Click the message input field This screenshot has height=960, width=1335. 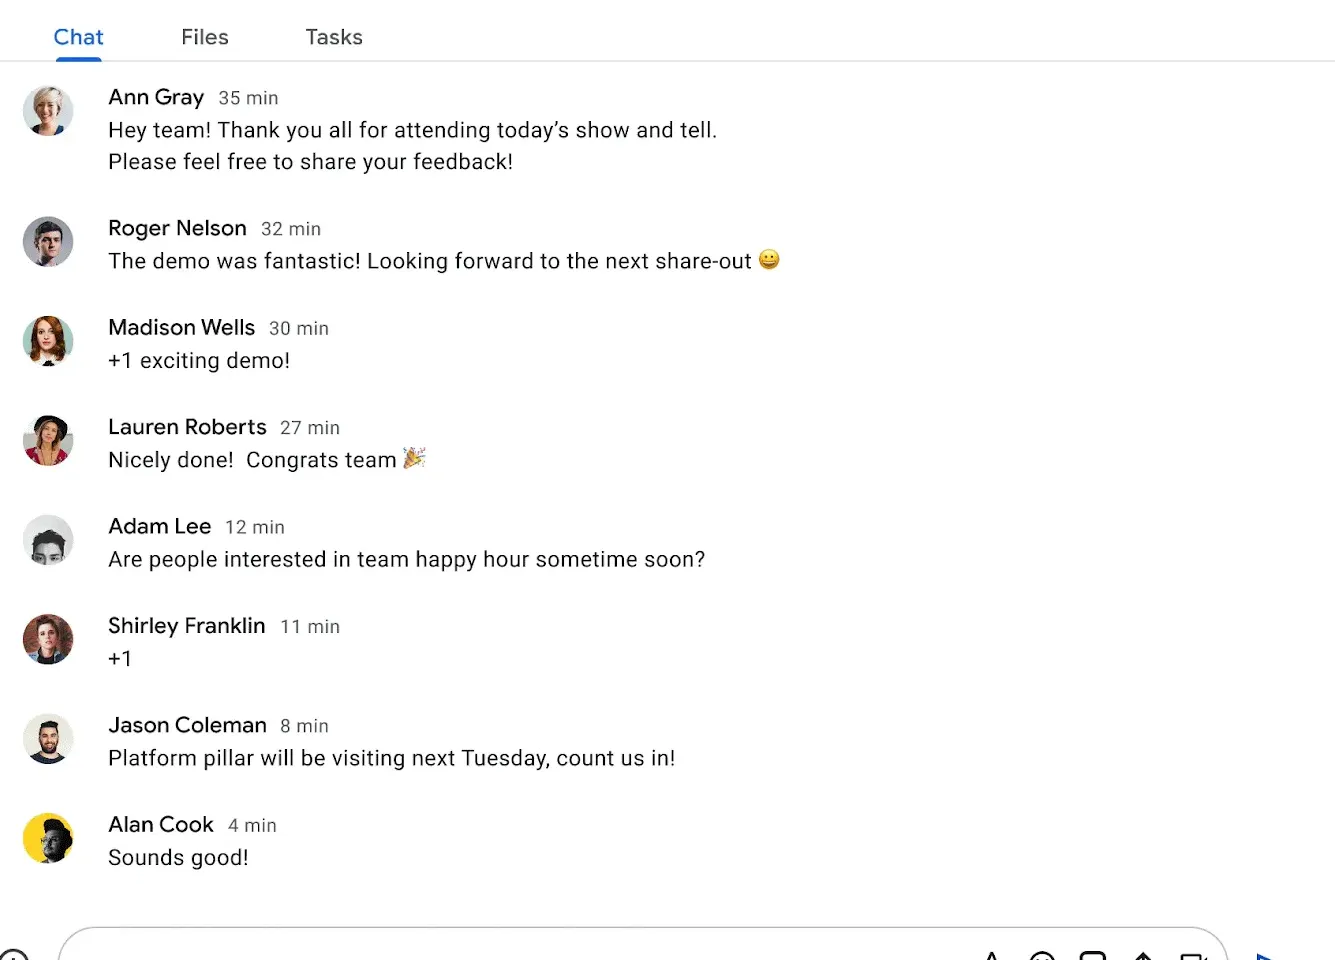pyautogui.click(x=500, y=950)
